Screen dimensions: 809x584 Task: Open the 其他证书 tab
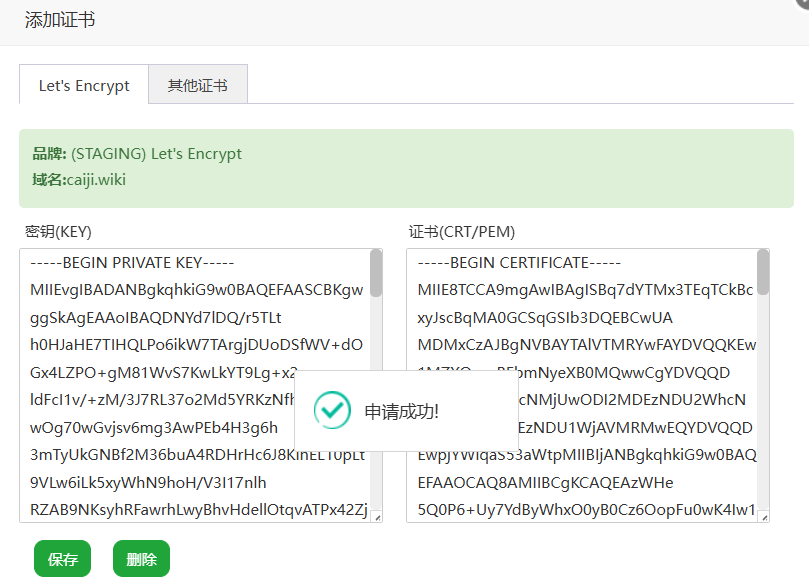197,86
